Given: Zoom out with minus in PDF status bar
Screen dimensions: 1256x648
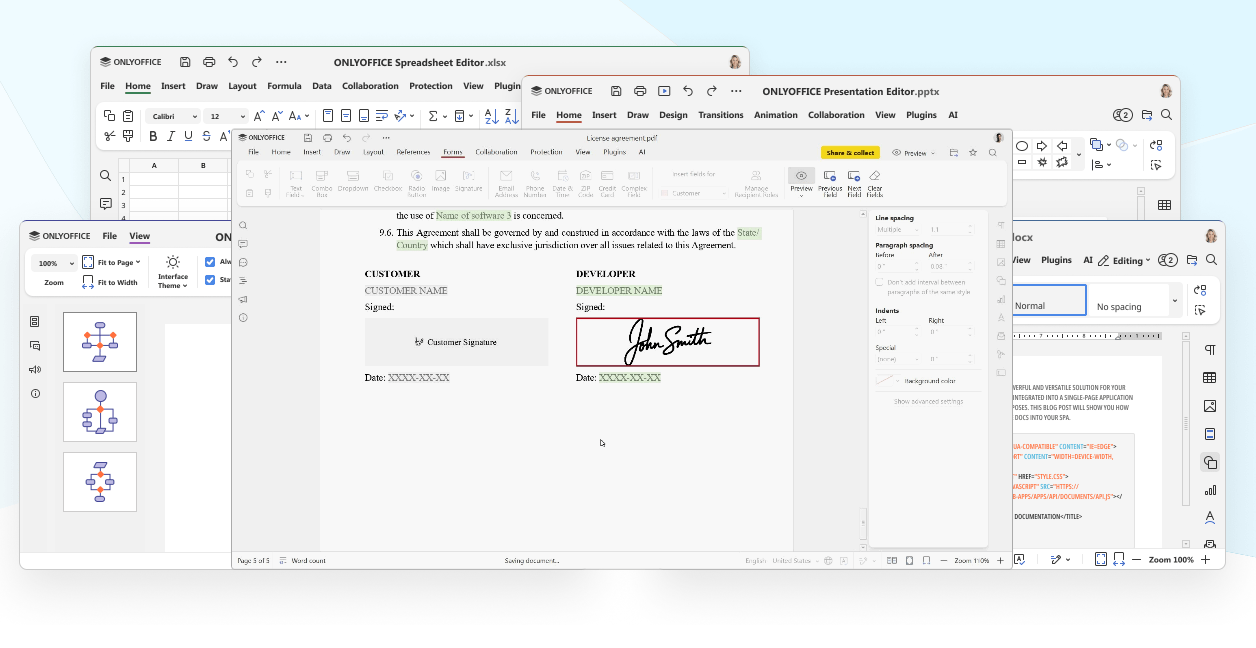Looking at the screenshot, I should [x=946, y=561].
